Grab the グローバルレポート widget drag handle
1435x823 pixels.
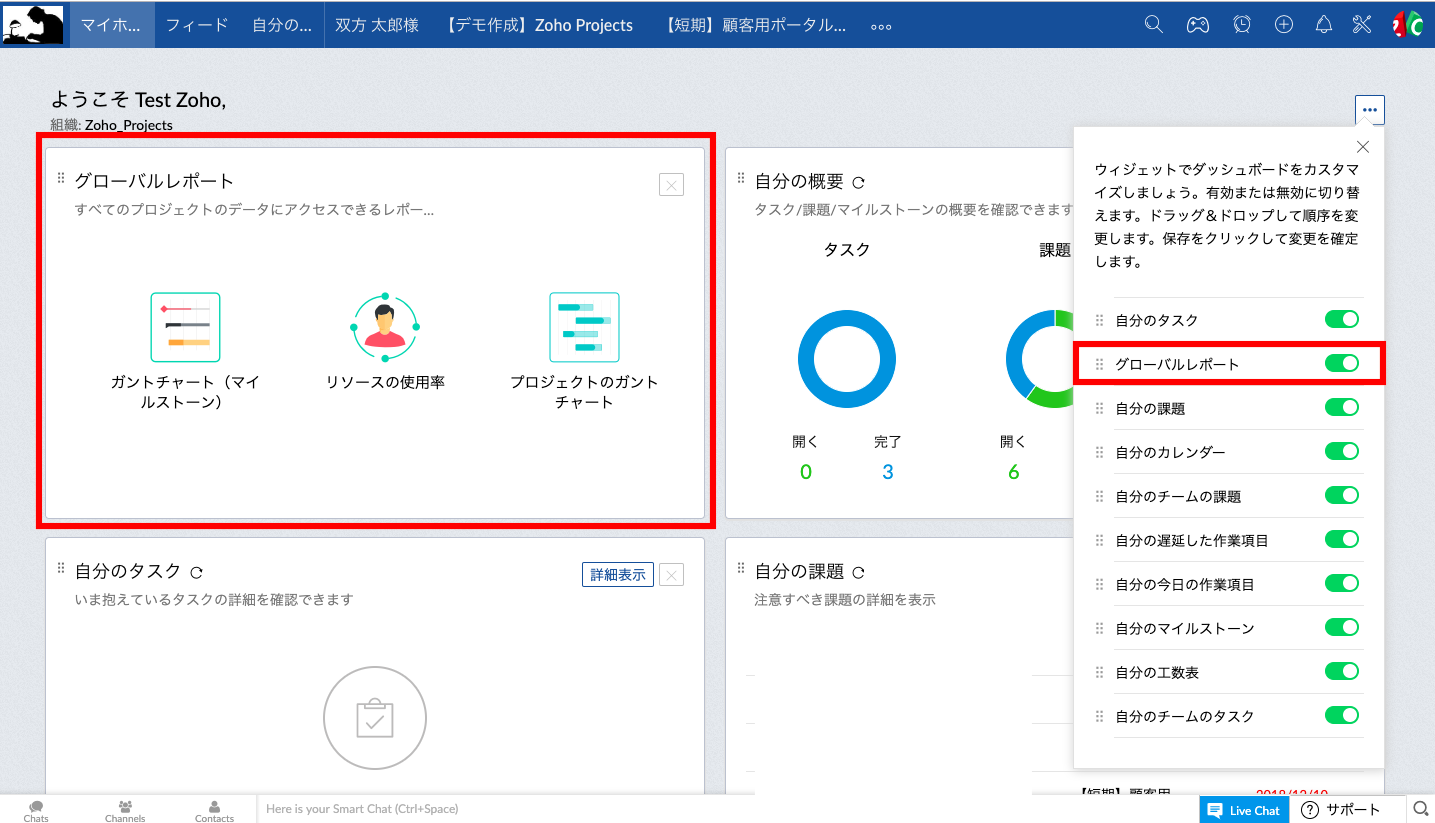point(61,178)
